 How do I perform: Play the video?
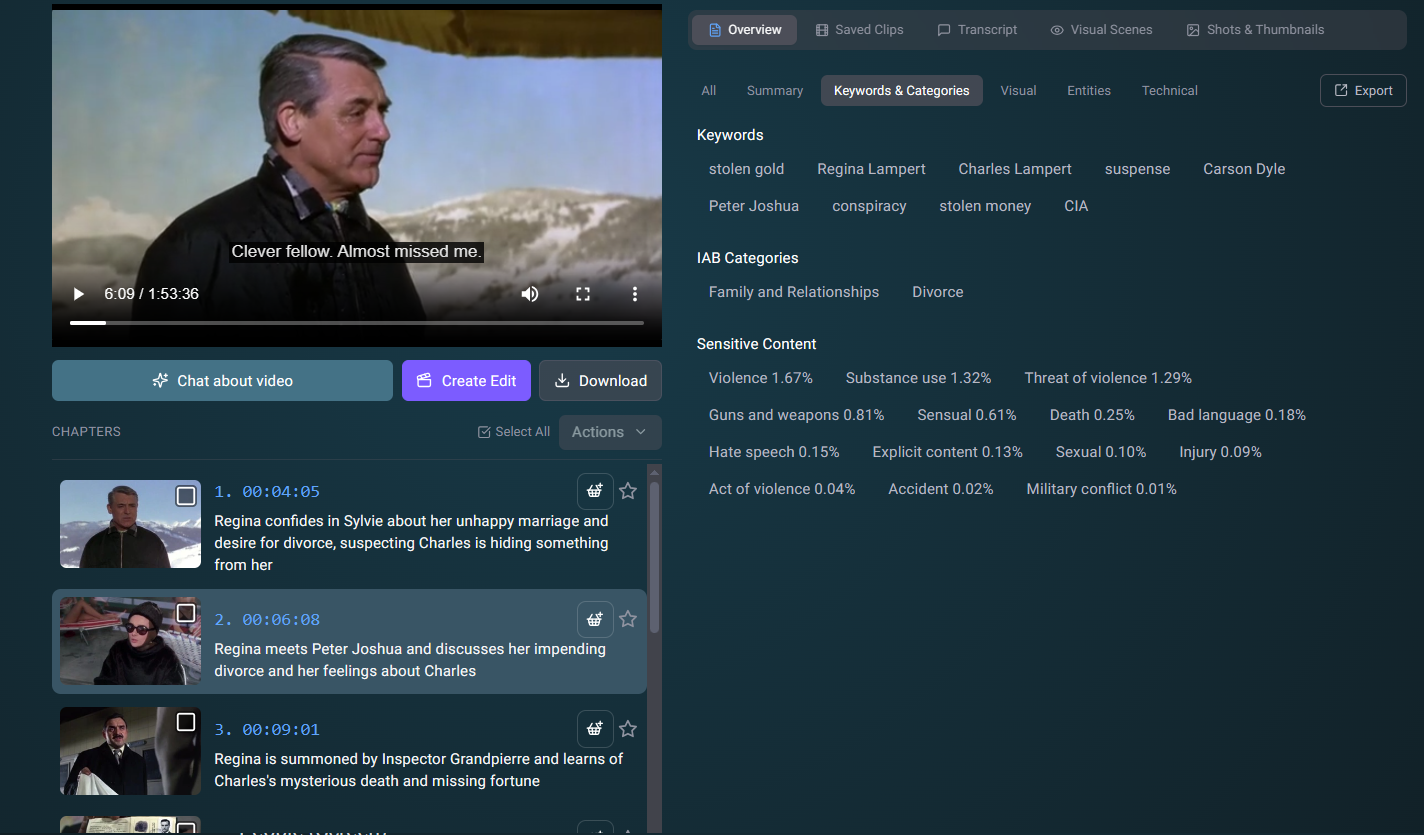pyautogui.click(x=78, y=294)
